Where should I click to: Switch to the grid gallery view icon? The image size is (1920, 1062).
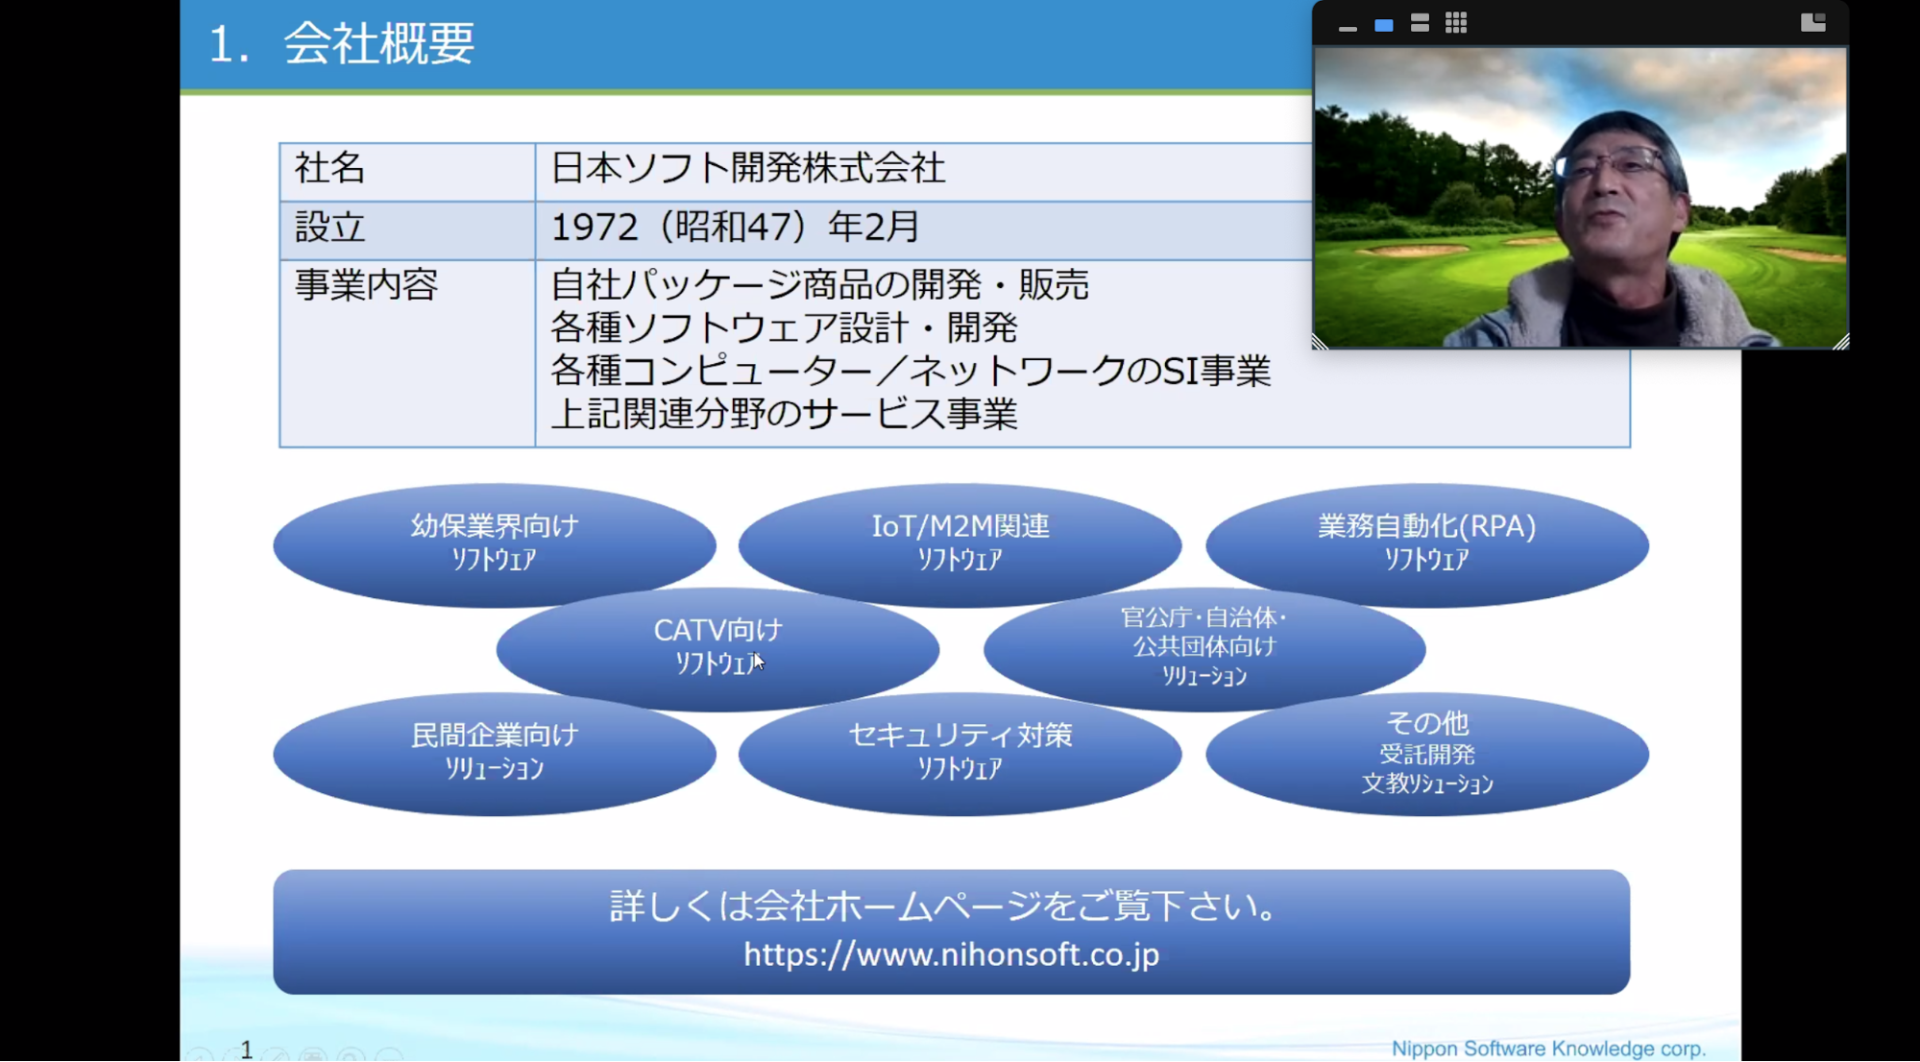tap(1456, 23)
